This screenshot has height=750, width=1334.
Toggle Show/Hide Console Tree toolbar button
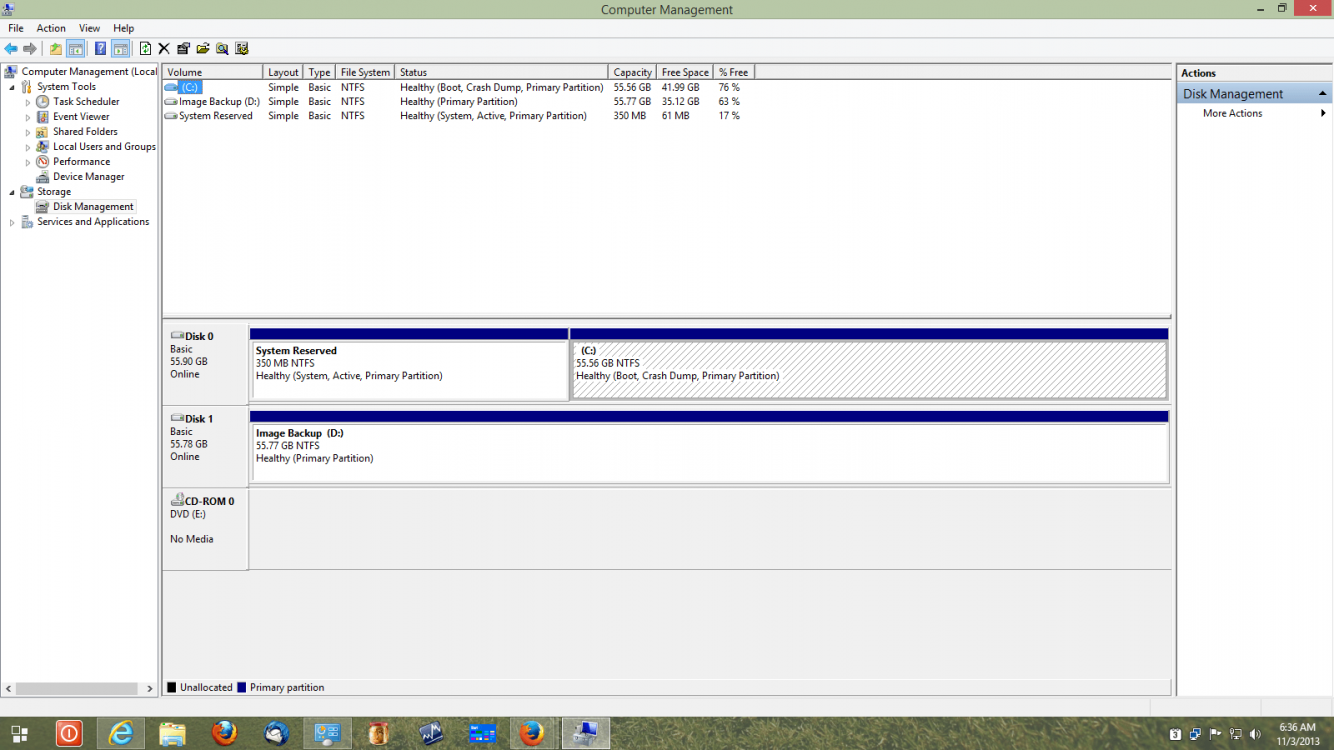coord(75,48)
